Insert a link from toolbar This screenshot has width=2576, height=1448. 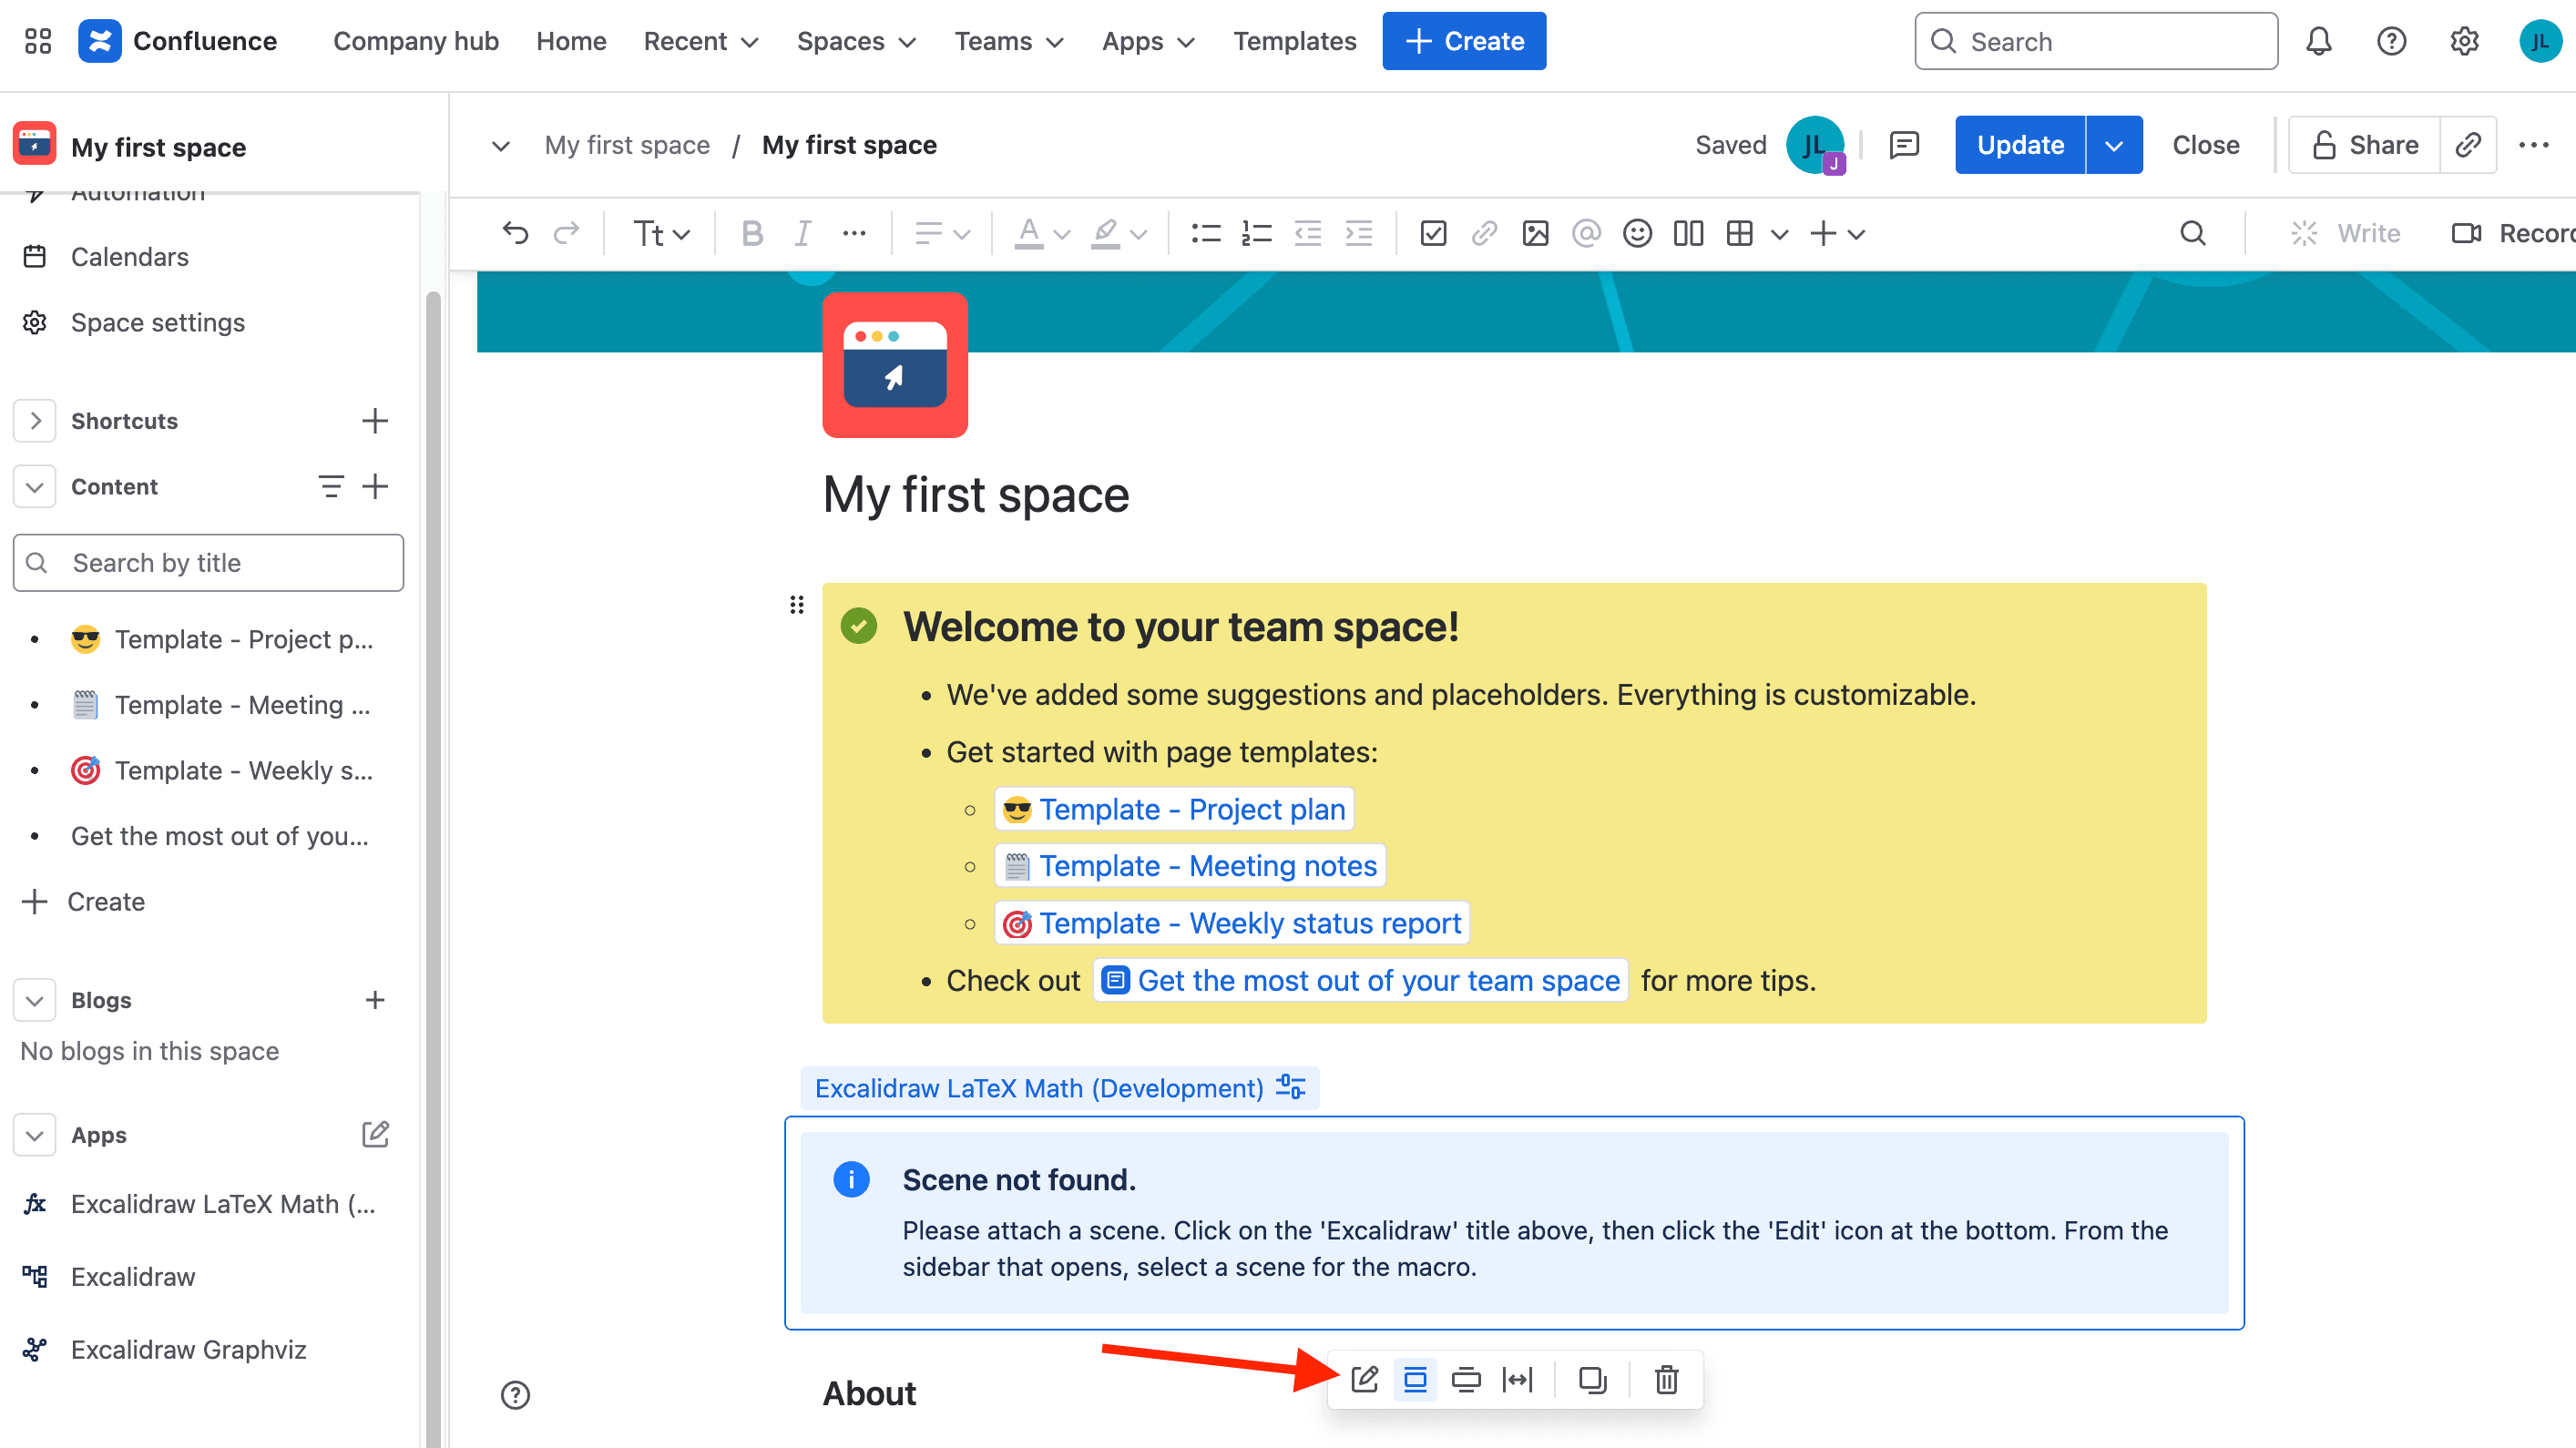tap(1484, 233)
